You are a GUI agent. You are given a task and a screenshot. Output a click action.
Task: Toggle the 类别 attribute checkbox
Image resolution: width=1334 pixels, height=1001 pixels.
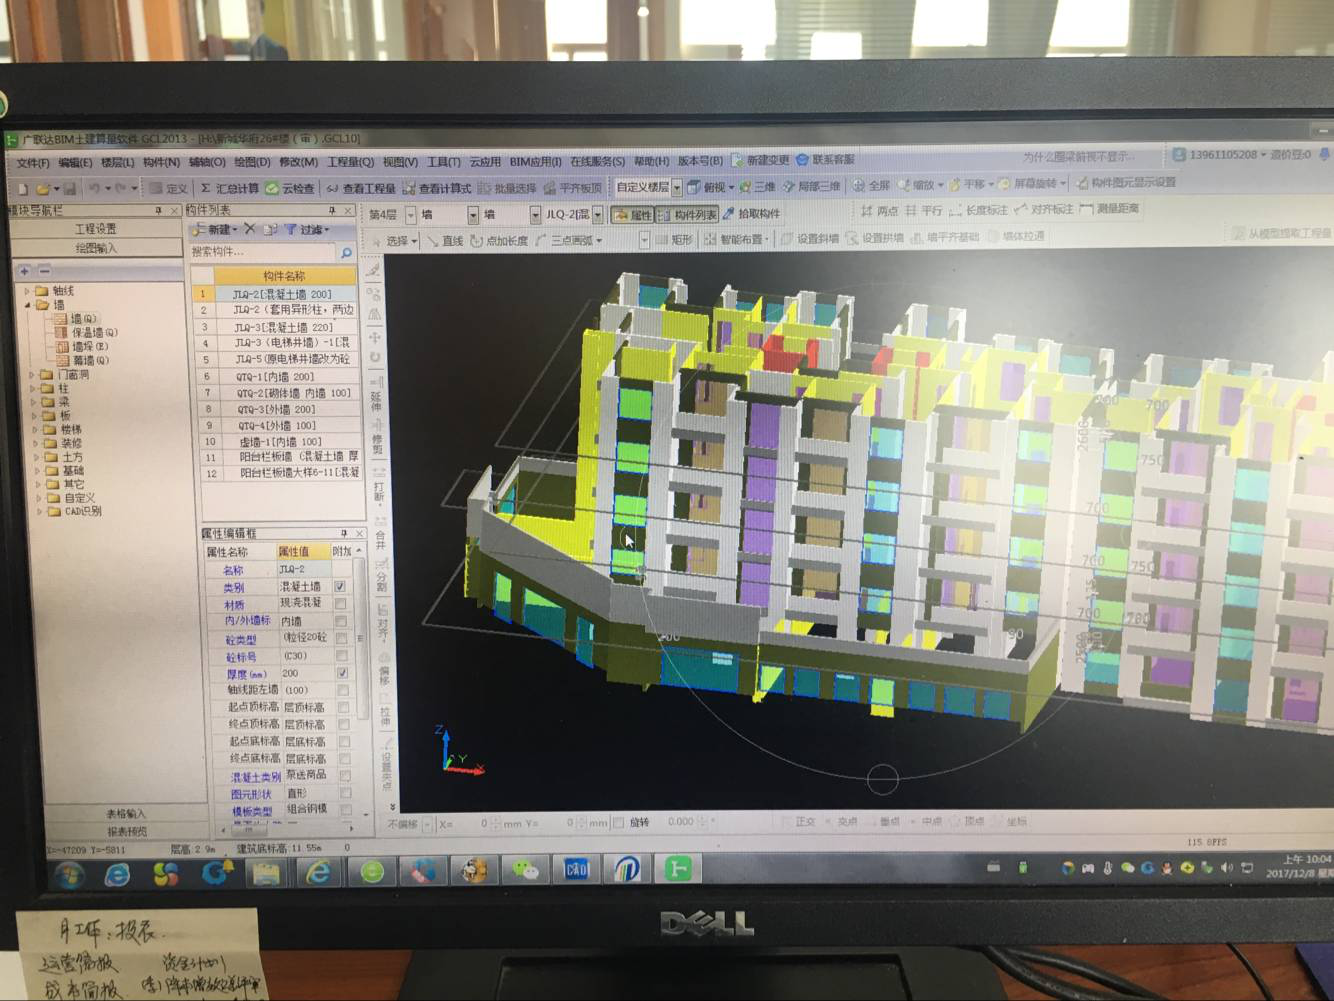[340, 586]
